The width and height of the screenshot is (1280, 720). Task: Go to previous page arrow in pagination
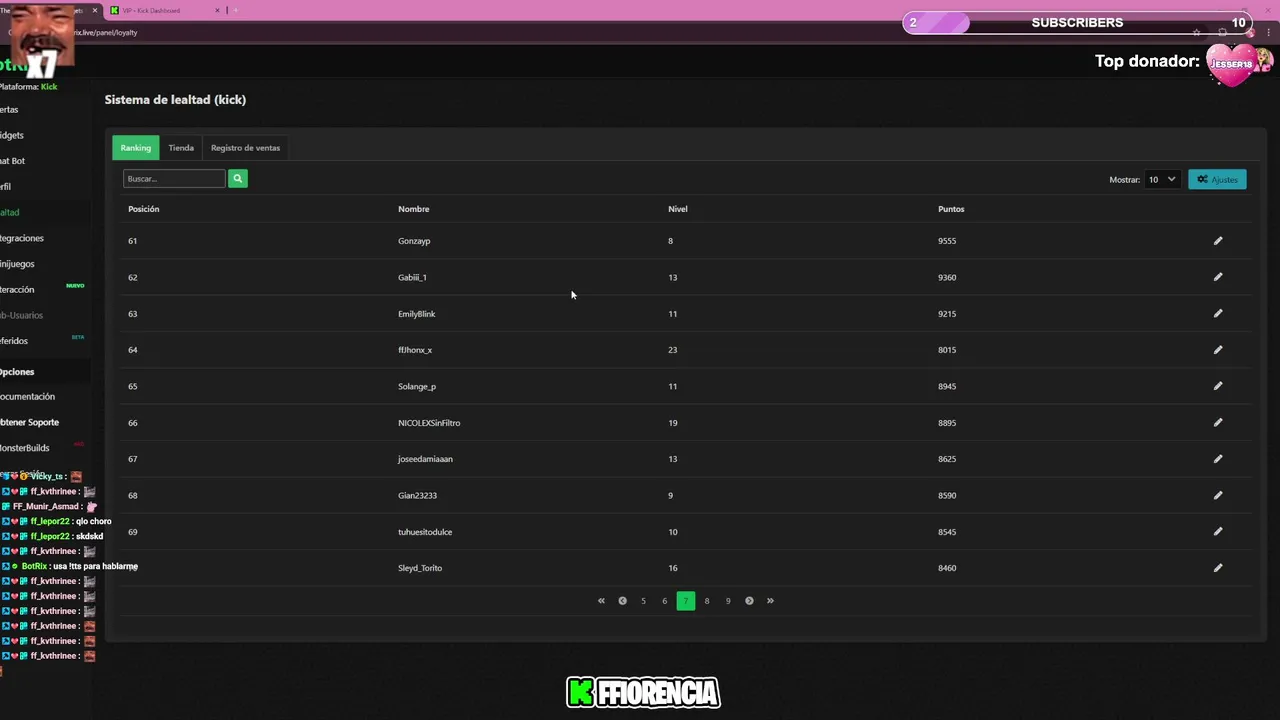point(622,601)
